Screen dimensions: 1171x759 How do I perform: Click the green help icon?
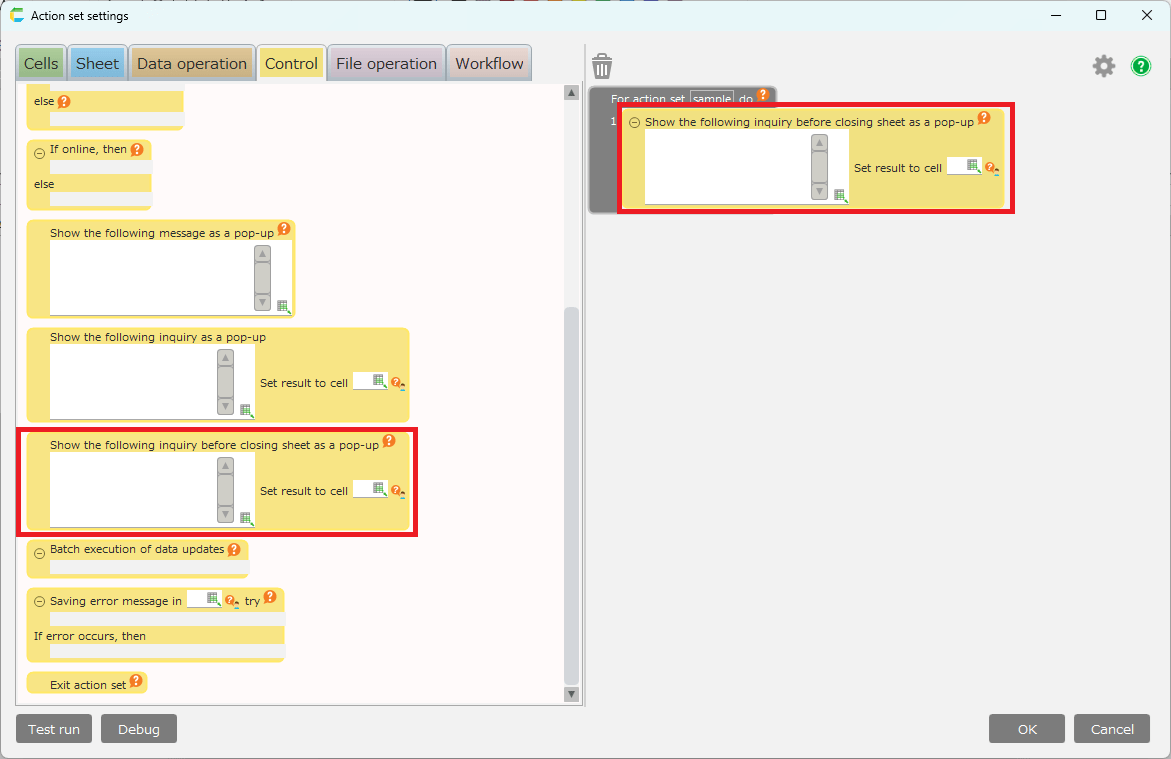coord(1141,66)
